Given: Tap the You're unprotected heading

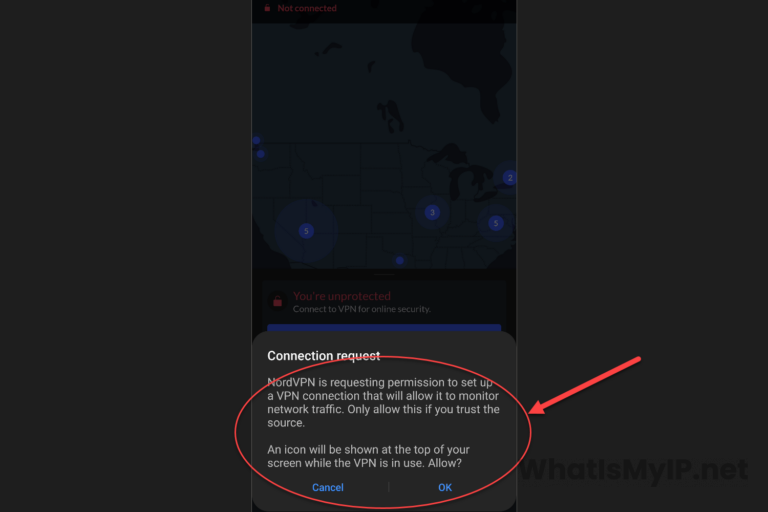Looking at the screenshot, I should tap(342, 296).
